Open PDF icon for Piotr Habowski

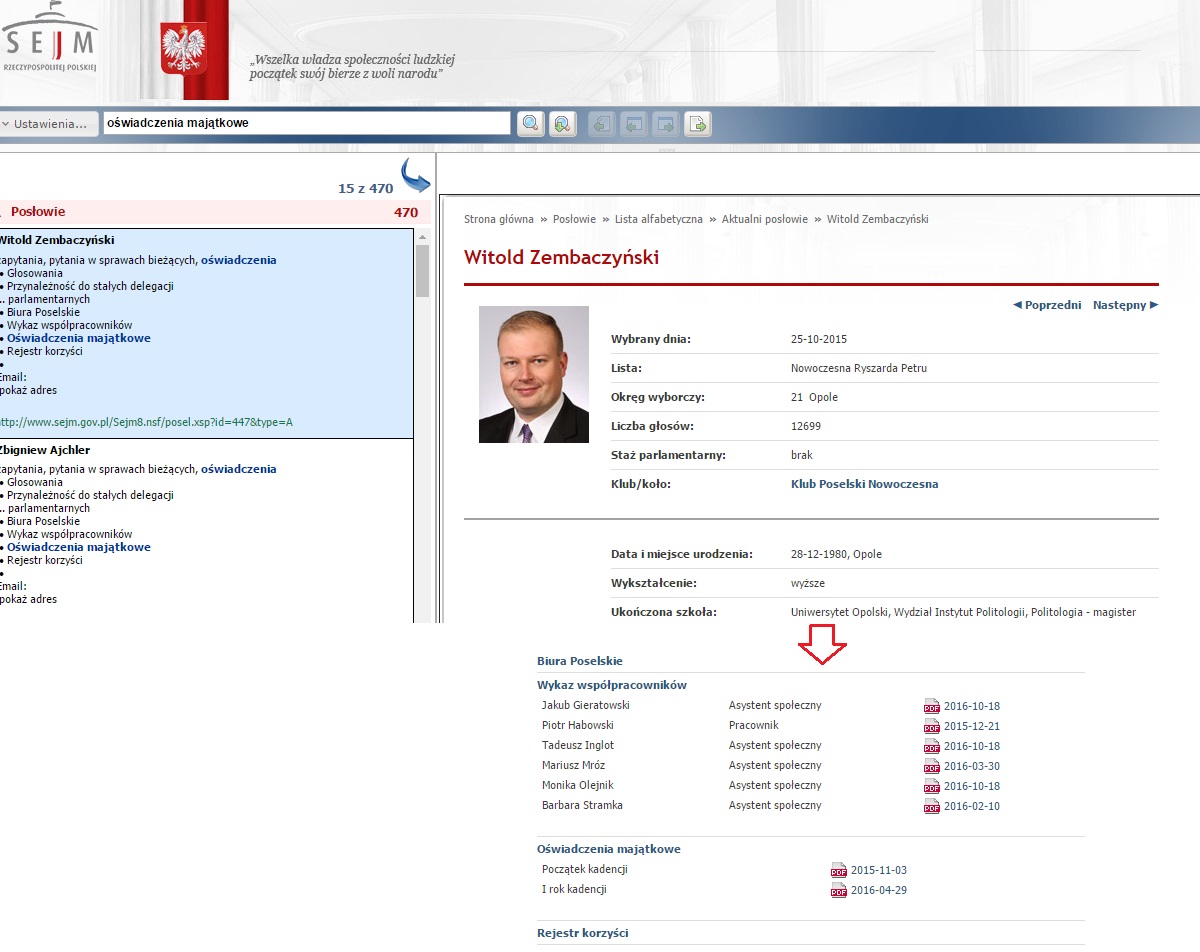[932, 726]
